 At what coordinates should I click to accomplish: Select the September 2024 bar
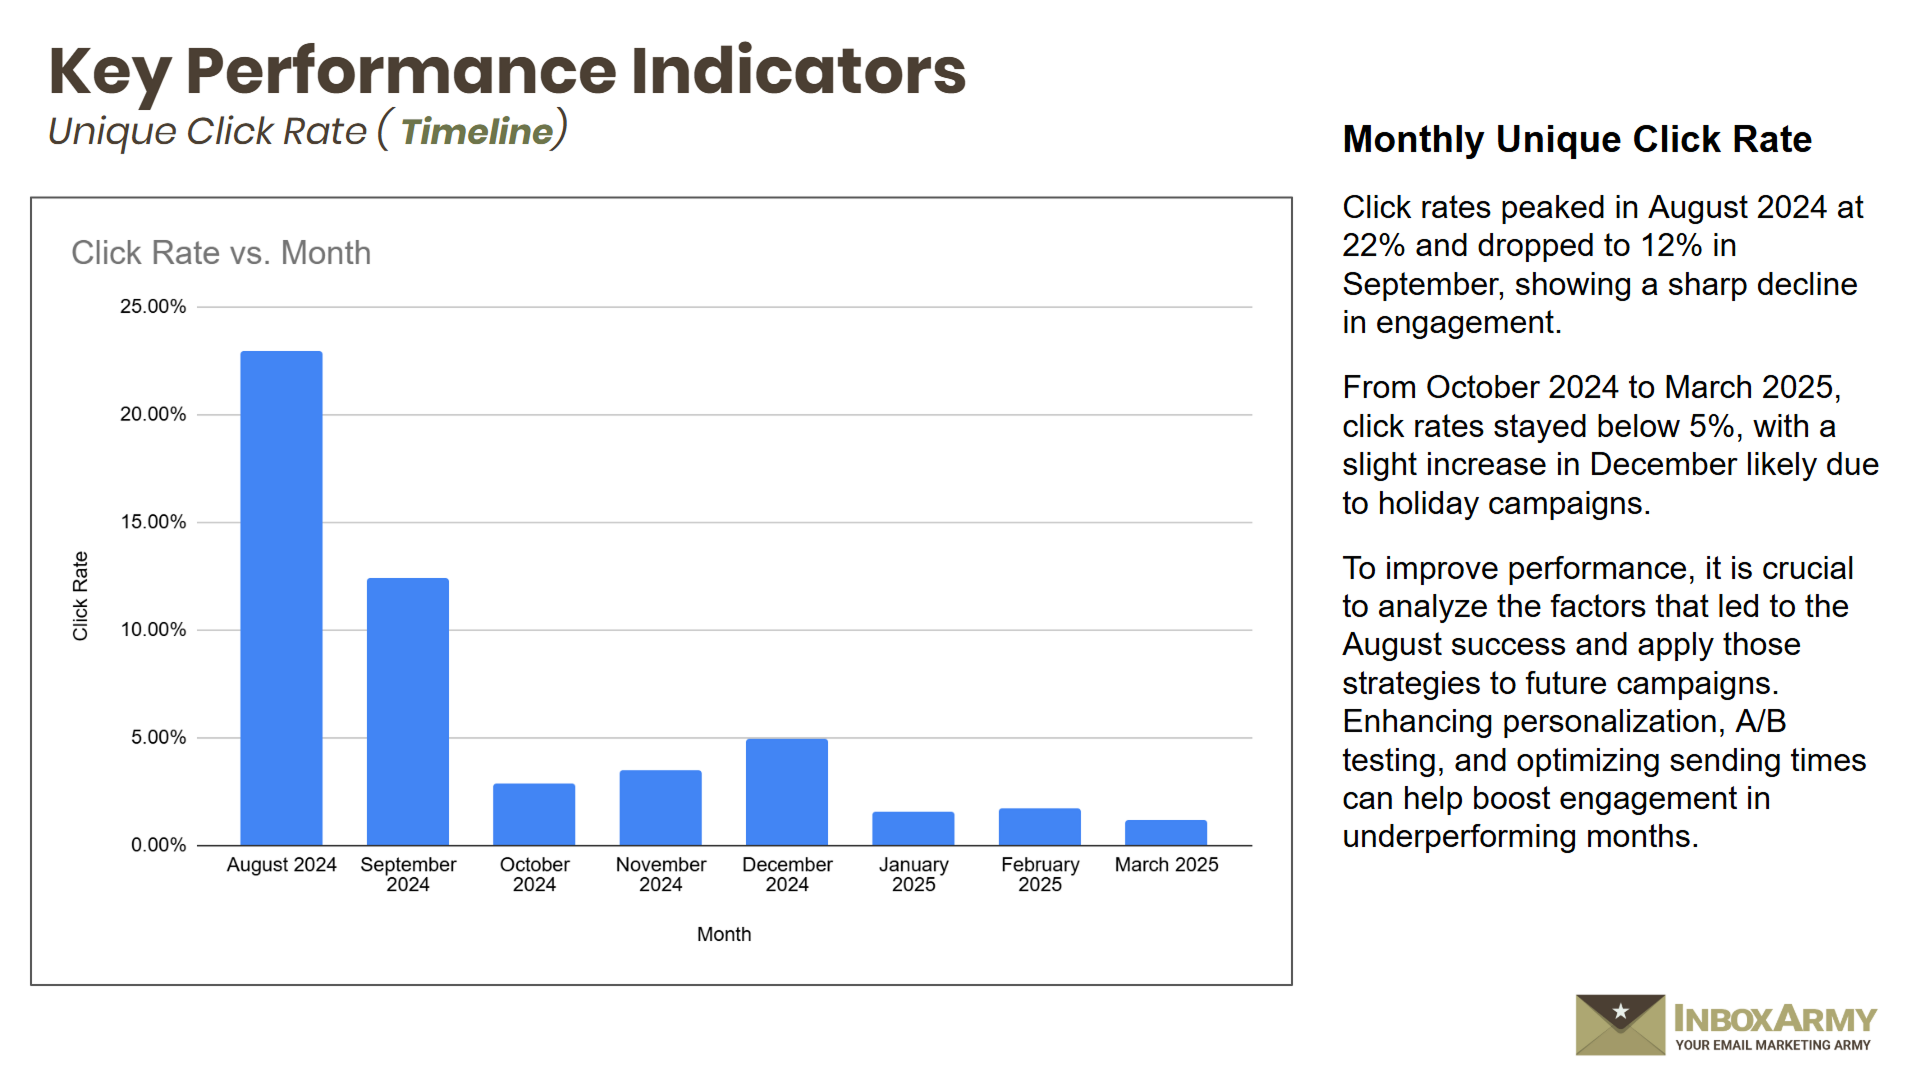407,711
